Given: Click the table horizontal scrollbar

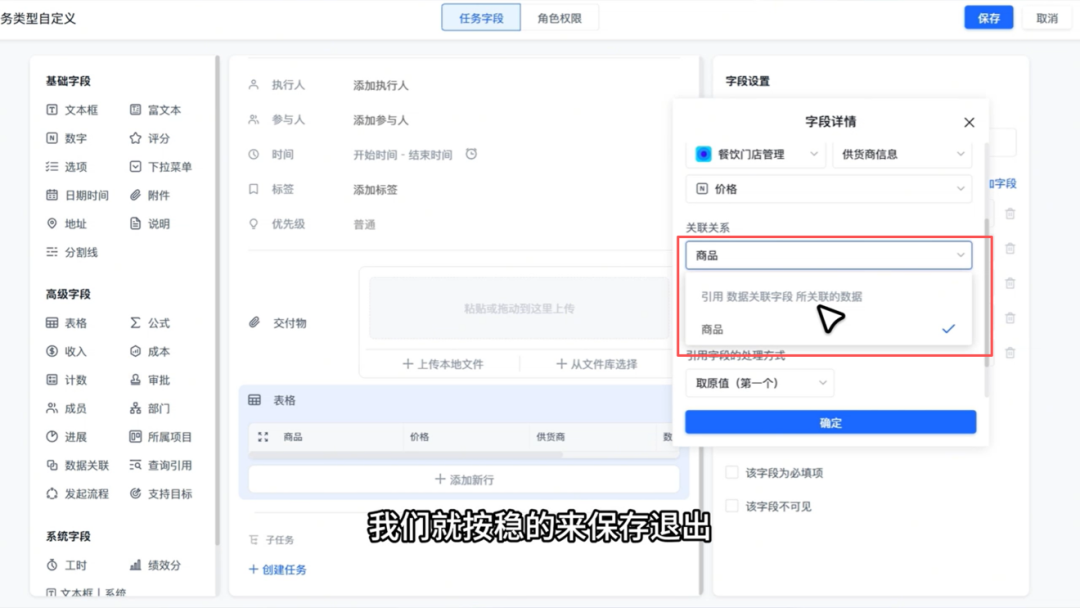Looking at the screenshot, I should pos(406,455).
